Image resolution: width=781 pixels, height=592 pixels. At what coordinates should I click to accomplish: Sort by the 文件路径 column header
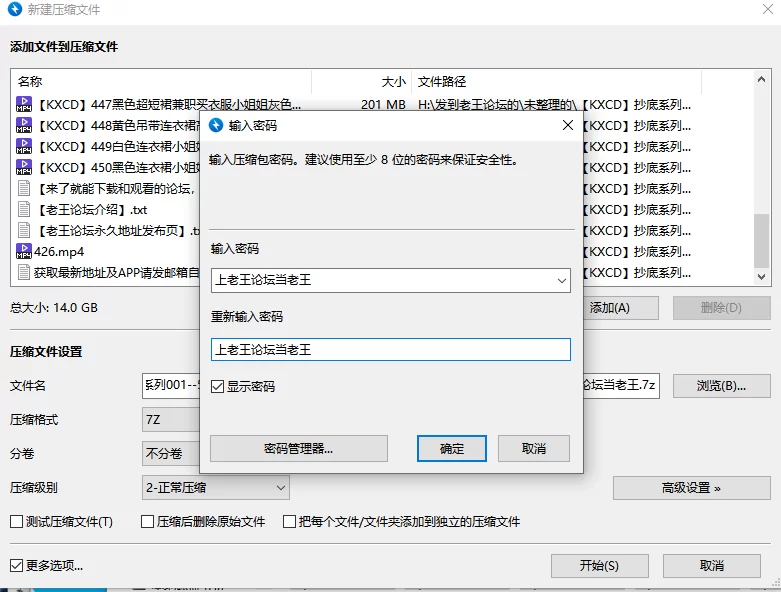click(556, 81)
